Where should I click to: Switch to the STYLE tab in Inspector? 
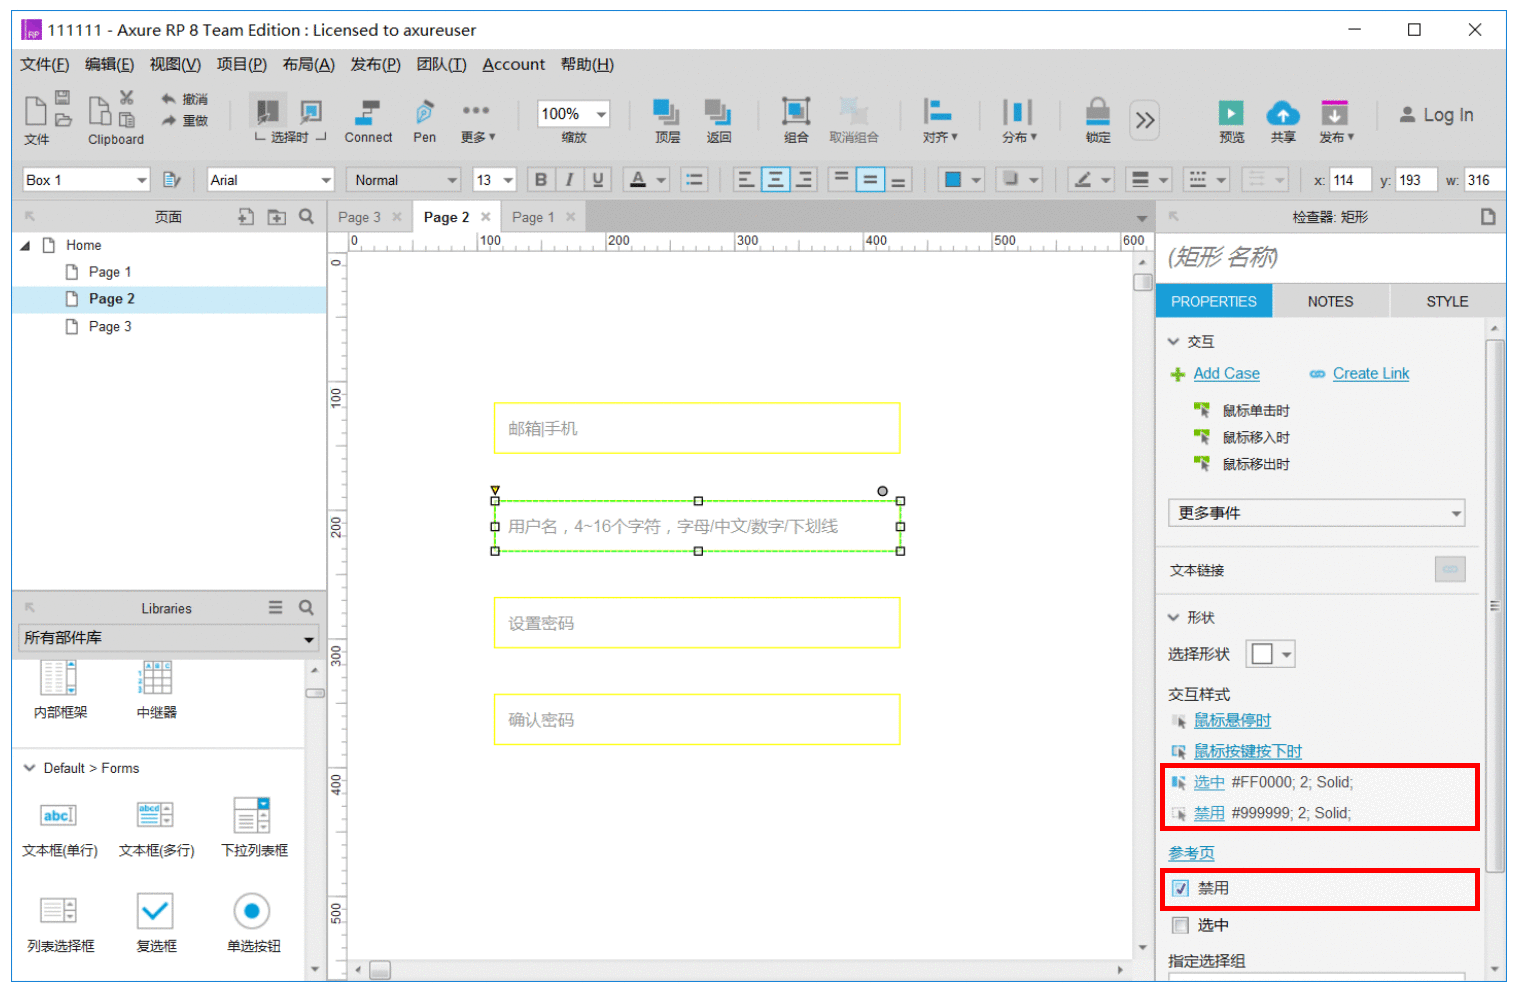coord(1447,301)
